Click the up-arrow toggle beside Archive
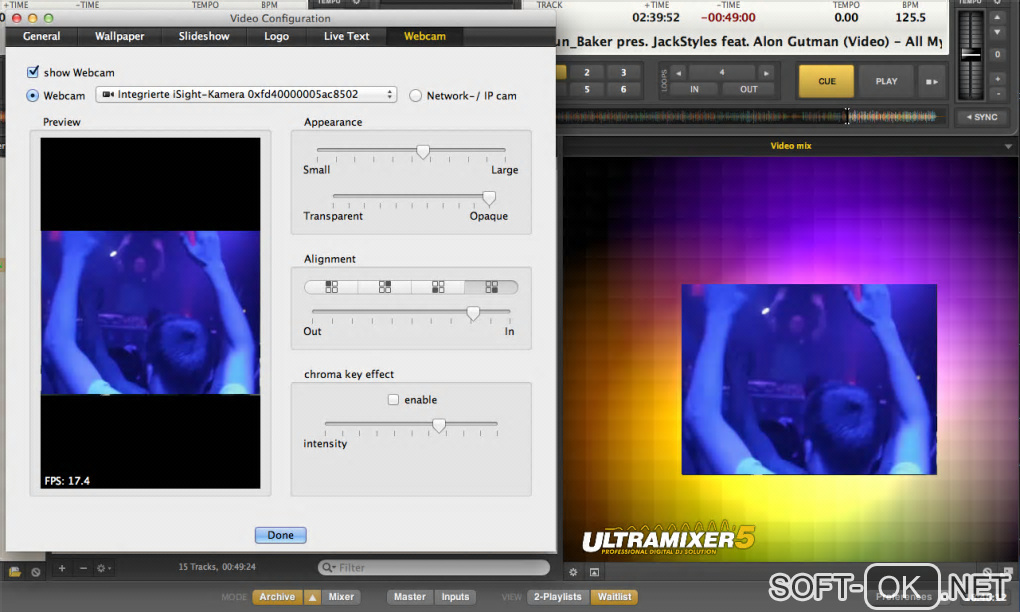This screenshot has height=612, width=1020. 313,597
